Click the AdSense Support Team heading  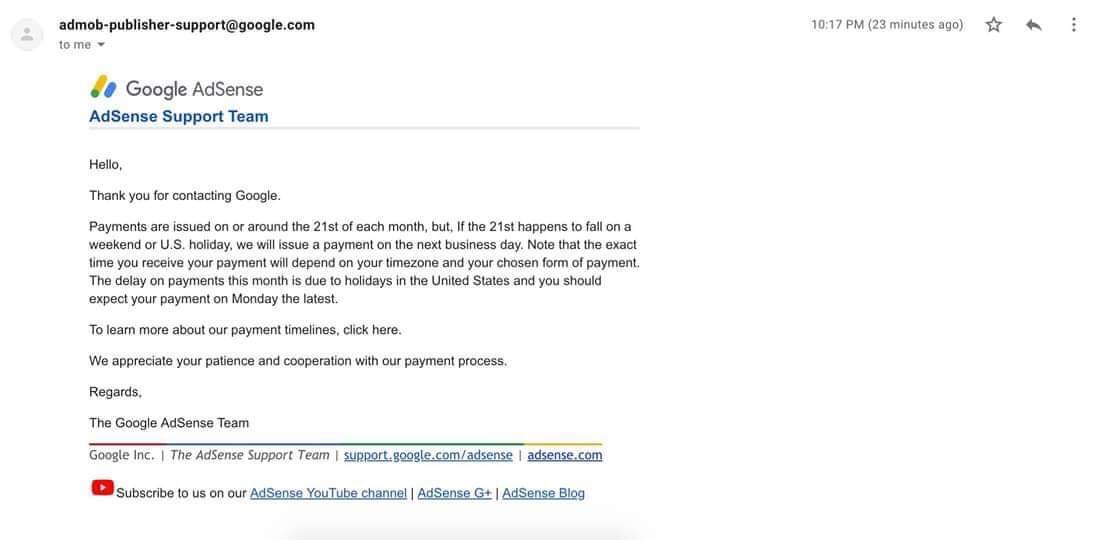(179, 117)
